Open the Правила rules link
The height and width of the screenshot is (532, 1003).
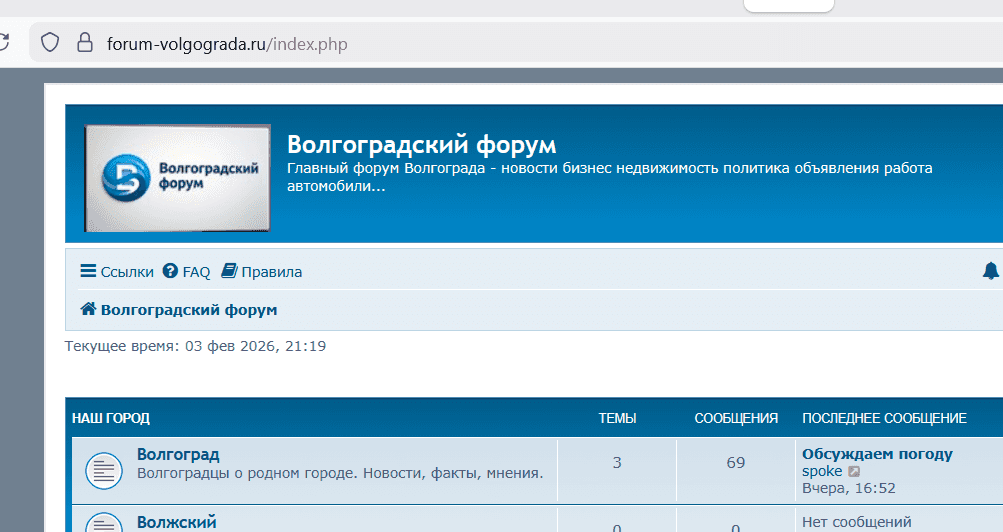coord(271,272)
